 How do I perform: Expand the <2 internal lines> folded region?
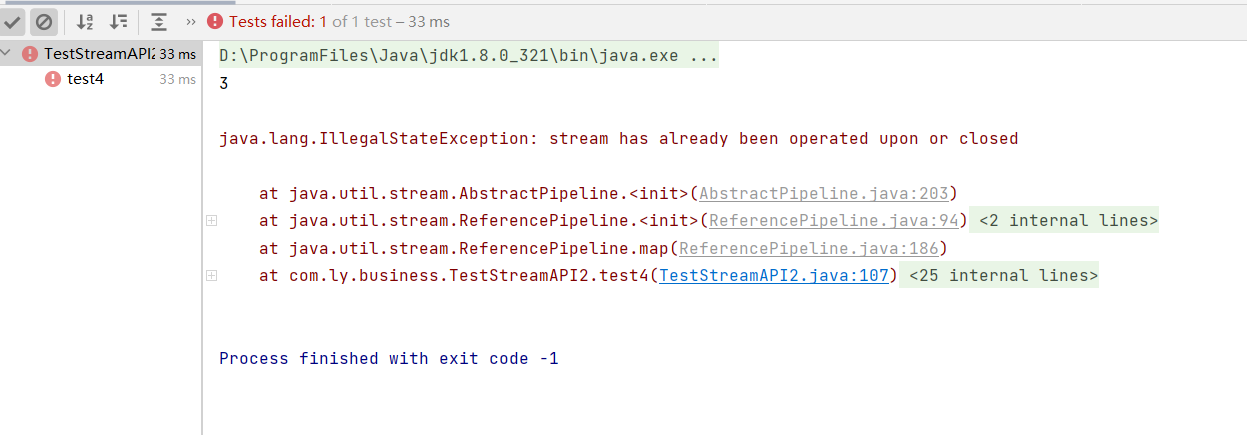1065,221
